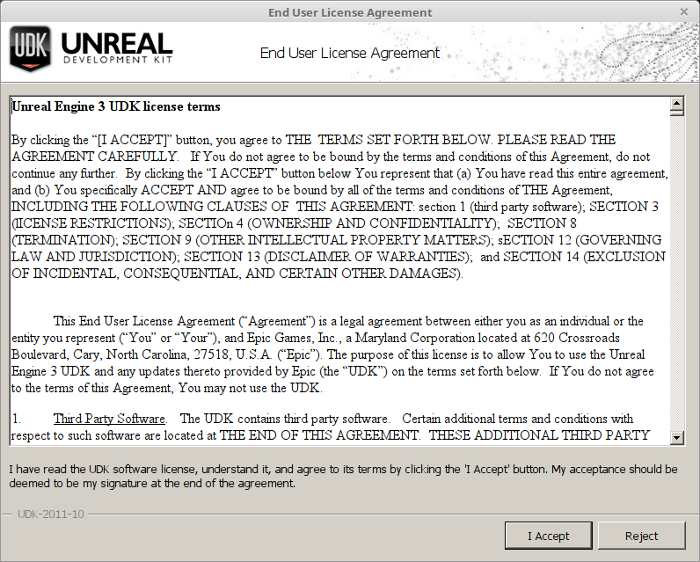The width and height of the screenshot is (700, 562).
Task: Click the UDK shield logo icon
Action: pos(30,48)
